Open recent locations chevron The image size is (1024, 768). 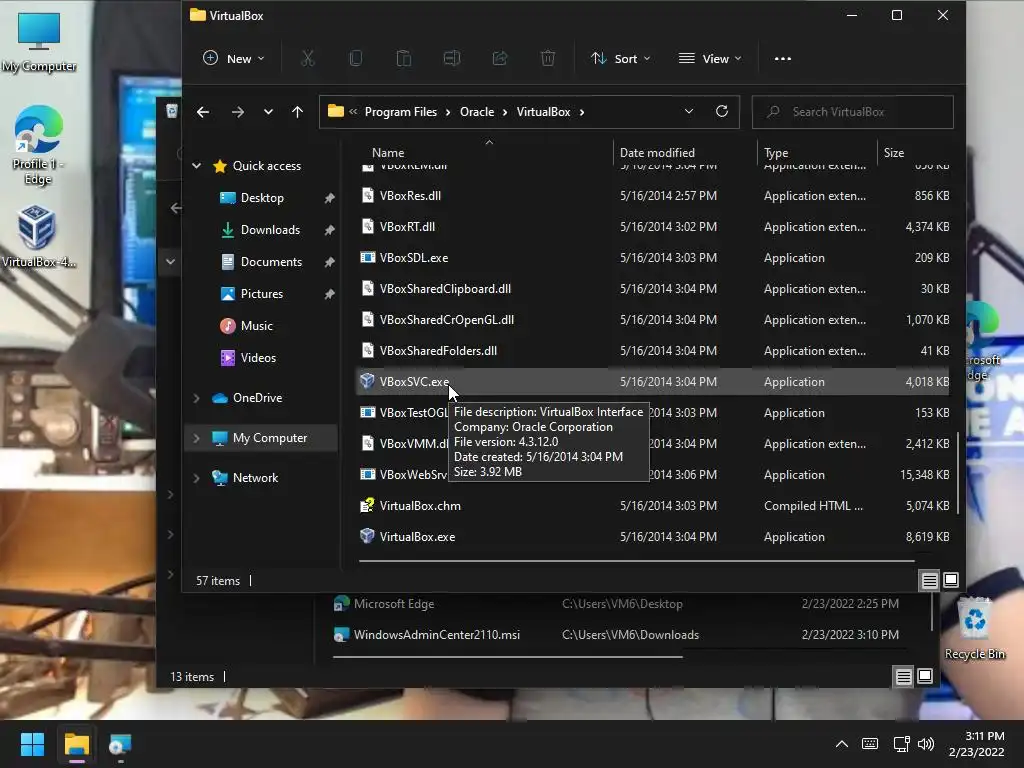point(268,112)
